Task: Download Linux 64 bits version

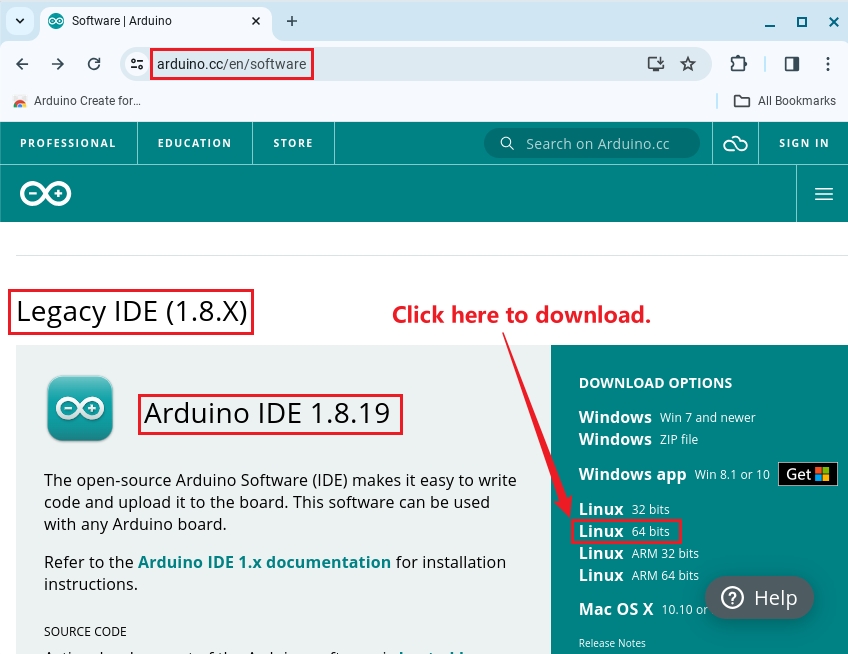Action: coord(625,531)
